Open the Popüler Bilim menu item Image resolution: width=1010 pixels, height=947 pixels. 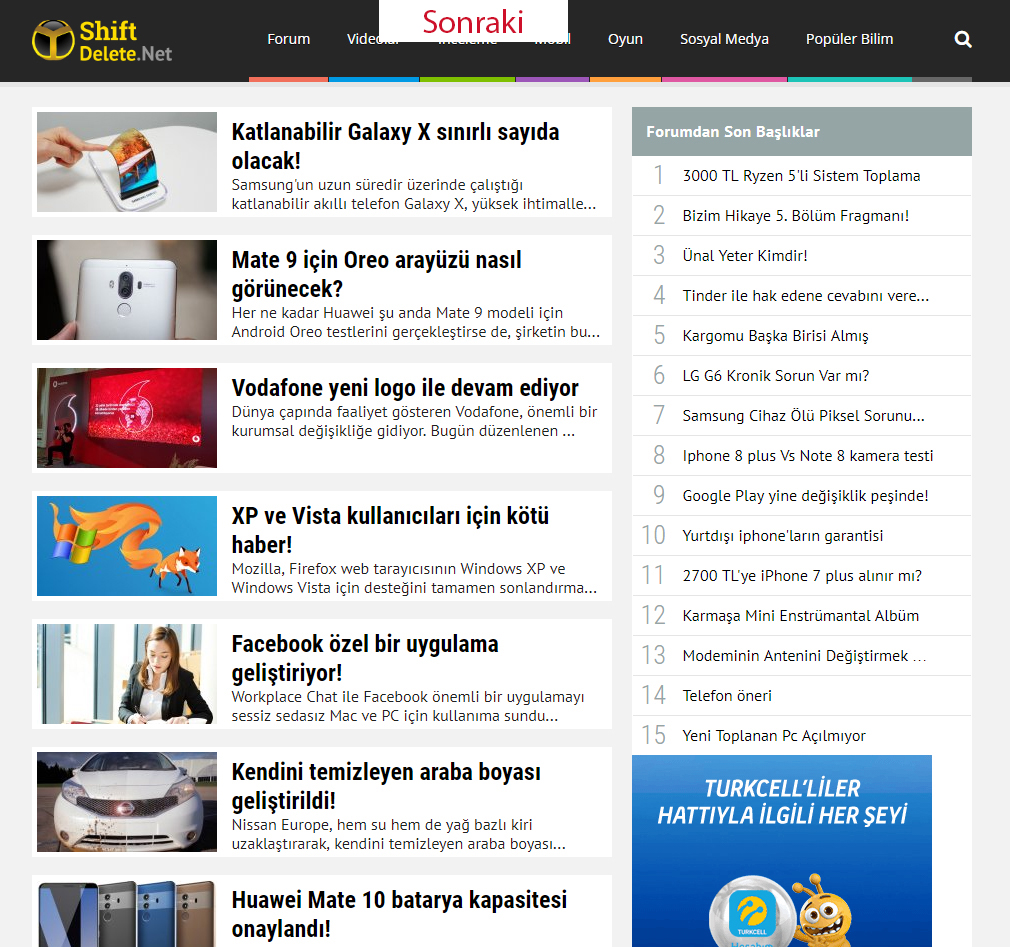849,39
